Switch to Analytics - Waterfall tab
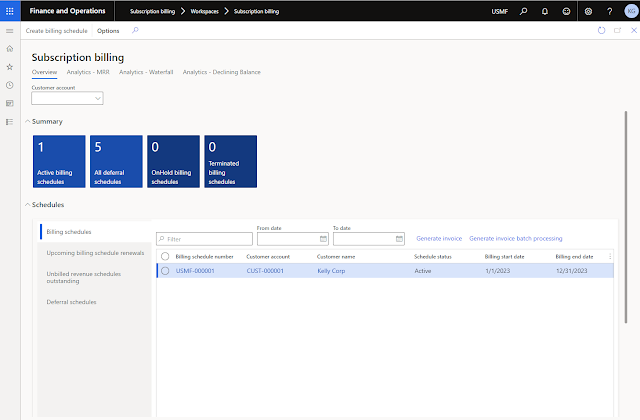The image size is (640, 420). 146,72
